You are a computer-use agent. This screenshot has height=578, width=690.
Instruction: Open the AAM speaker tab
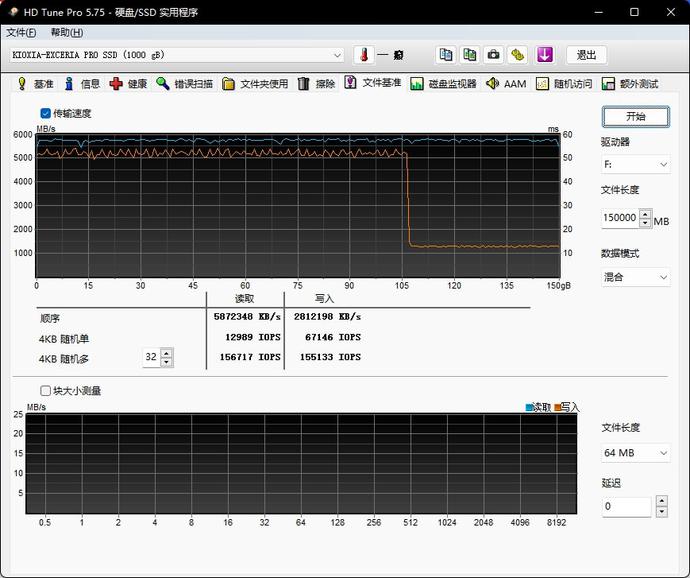[x=506, y=84]
